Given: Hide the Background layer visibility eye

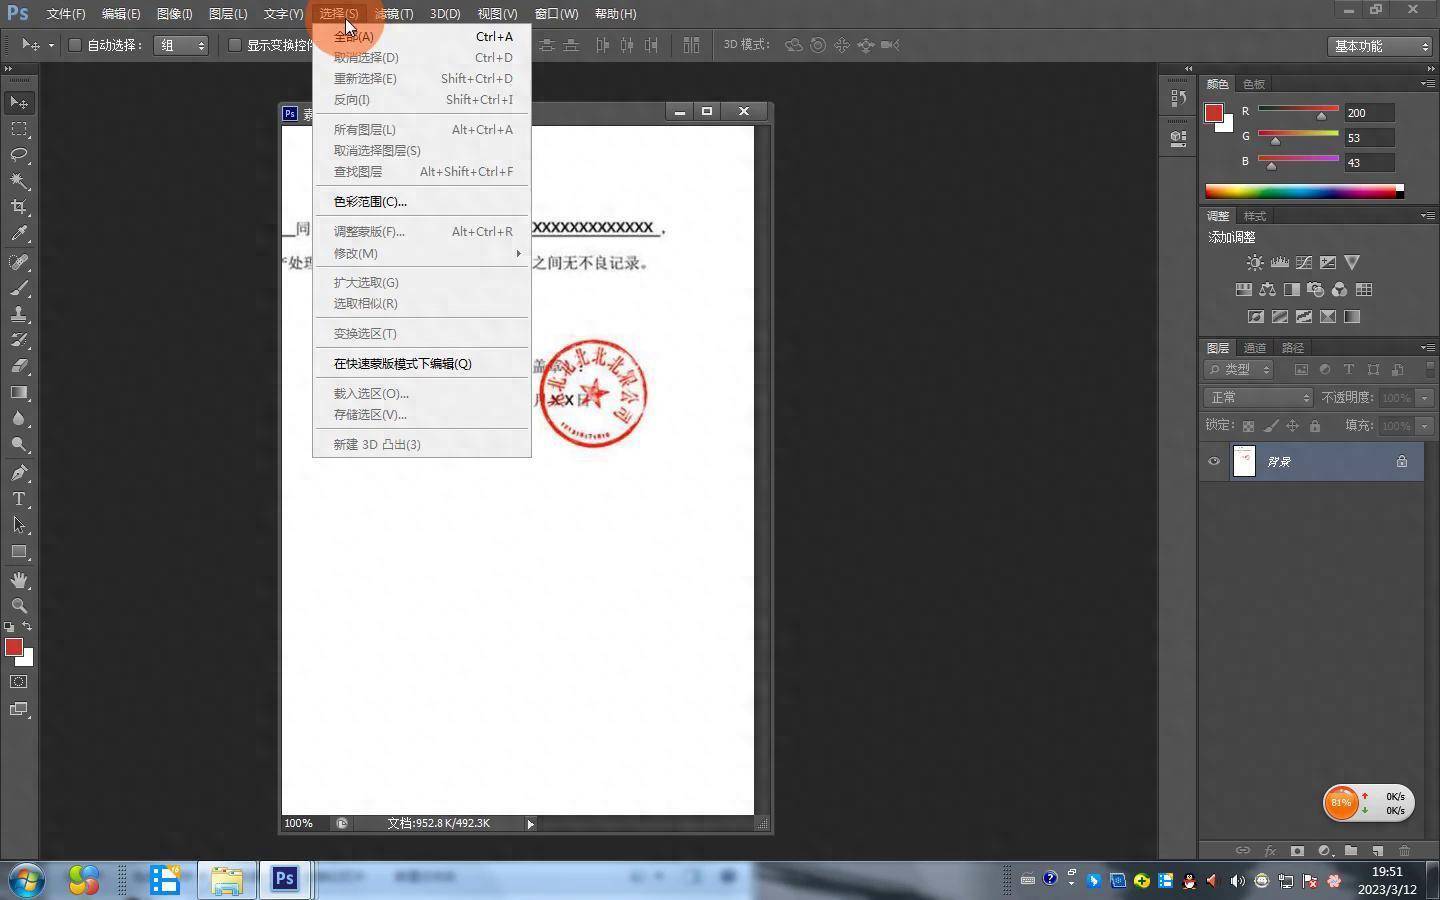Looking at the screenshot, I should coord(1214,461).
